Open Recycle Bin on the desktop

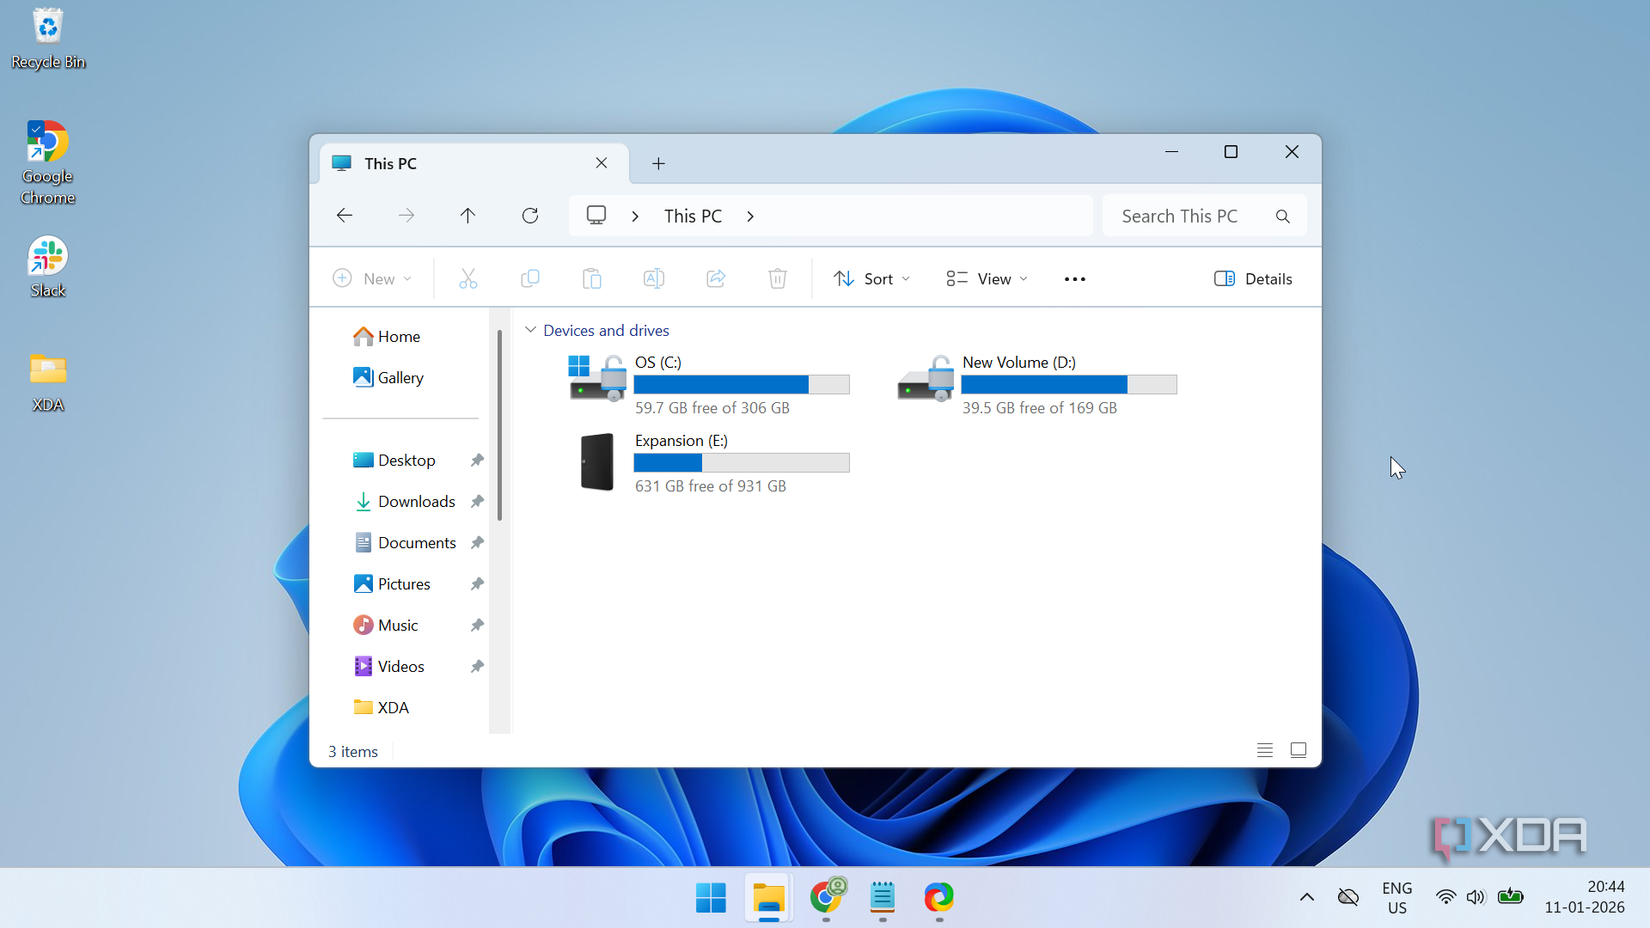(x=48, y=39)
